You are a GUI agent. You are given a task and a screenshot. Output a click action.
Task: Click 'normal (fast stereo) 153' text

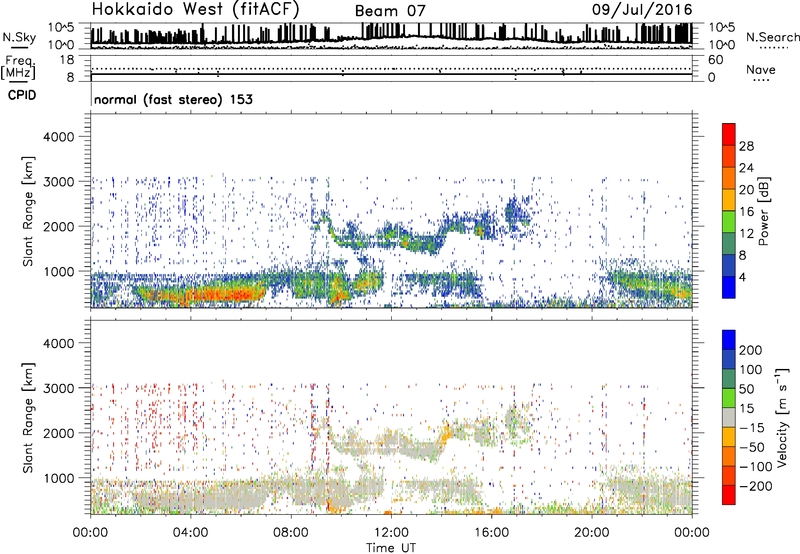click(173, 99)
